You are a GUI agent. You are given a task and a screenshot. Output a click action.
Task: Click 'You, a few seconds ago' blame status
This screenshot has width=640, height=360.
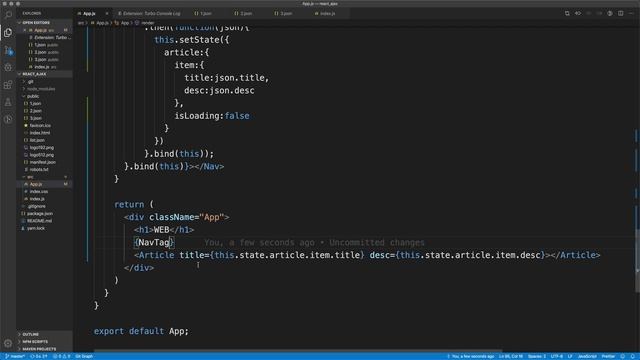470,356
